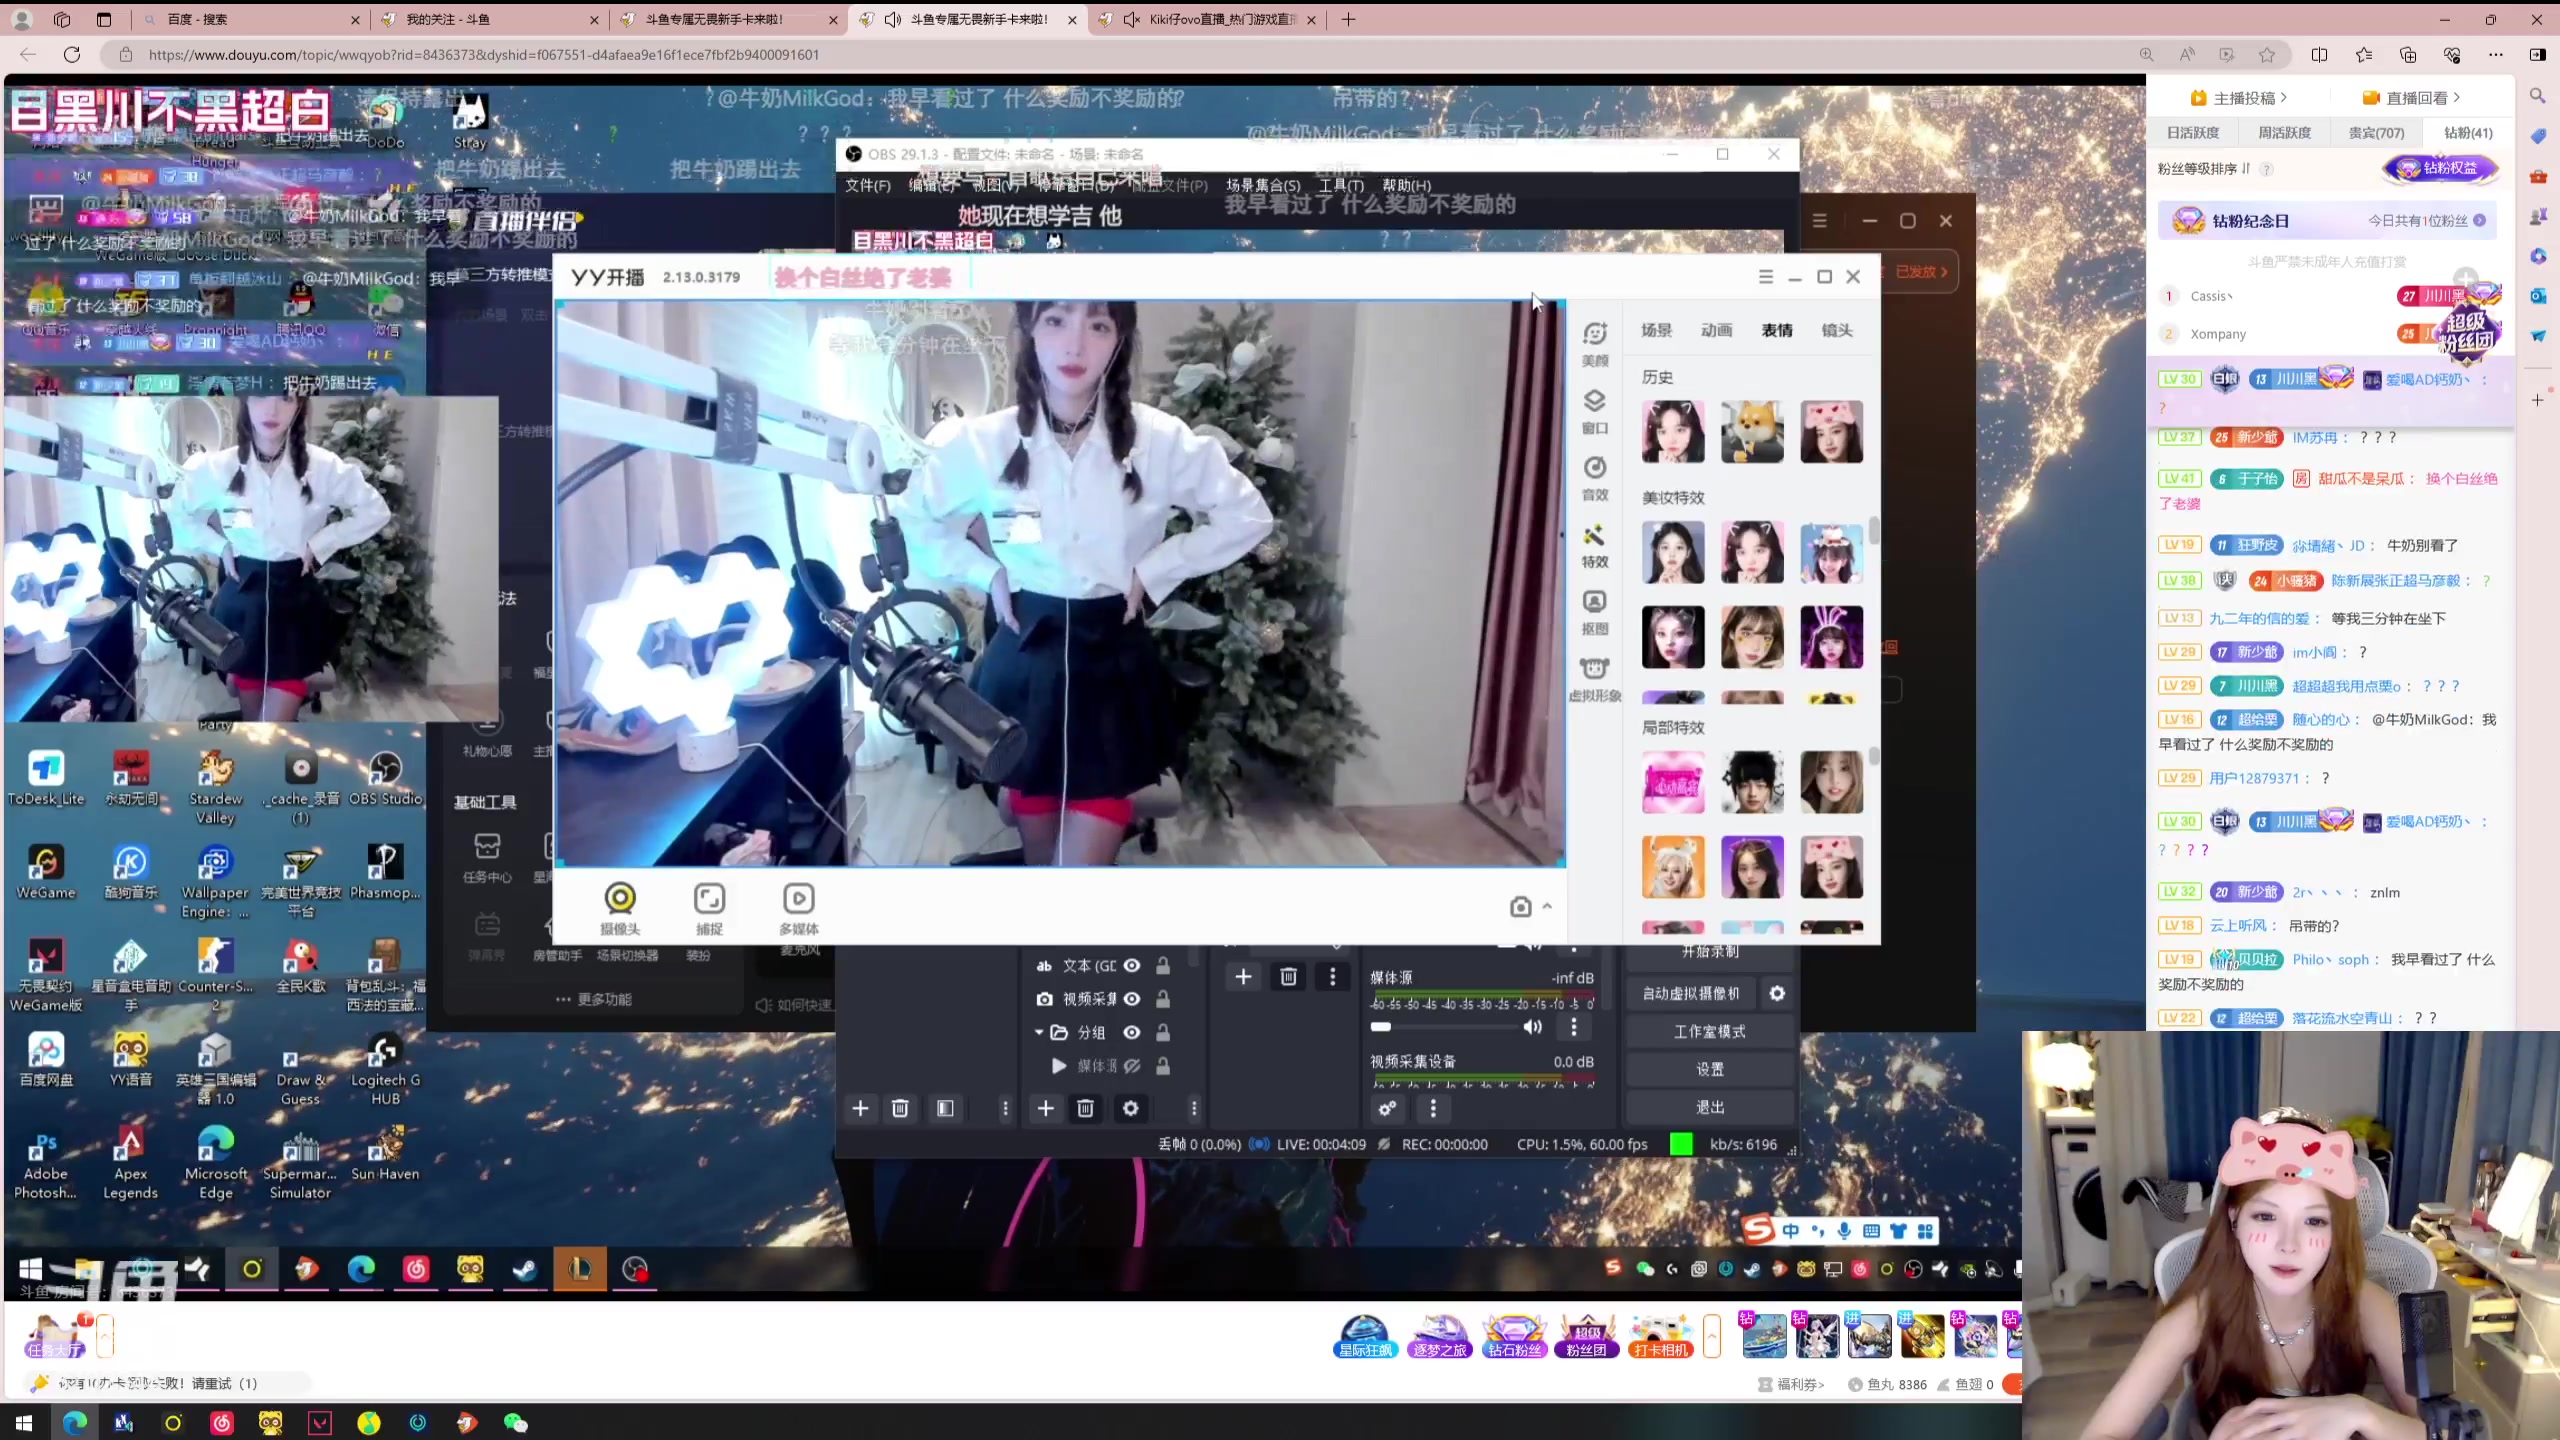Open OBS mixer bottom three-dot menu

click(1433, 1108)
